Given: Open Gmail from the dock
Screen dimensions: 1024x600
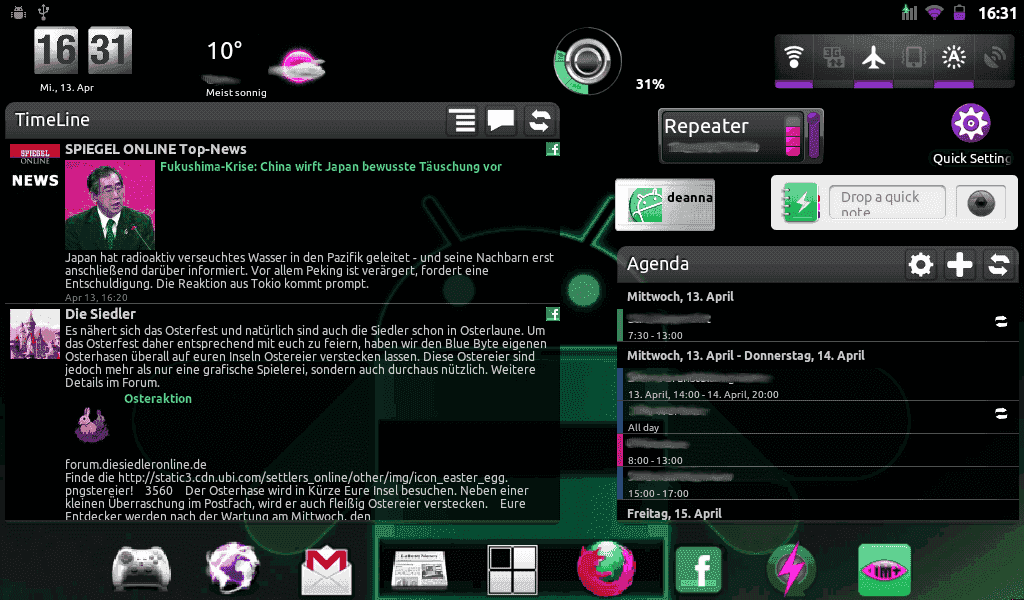Looking at the screenshot, I should 327,571.
